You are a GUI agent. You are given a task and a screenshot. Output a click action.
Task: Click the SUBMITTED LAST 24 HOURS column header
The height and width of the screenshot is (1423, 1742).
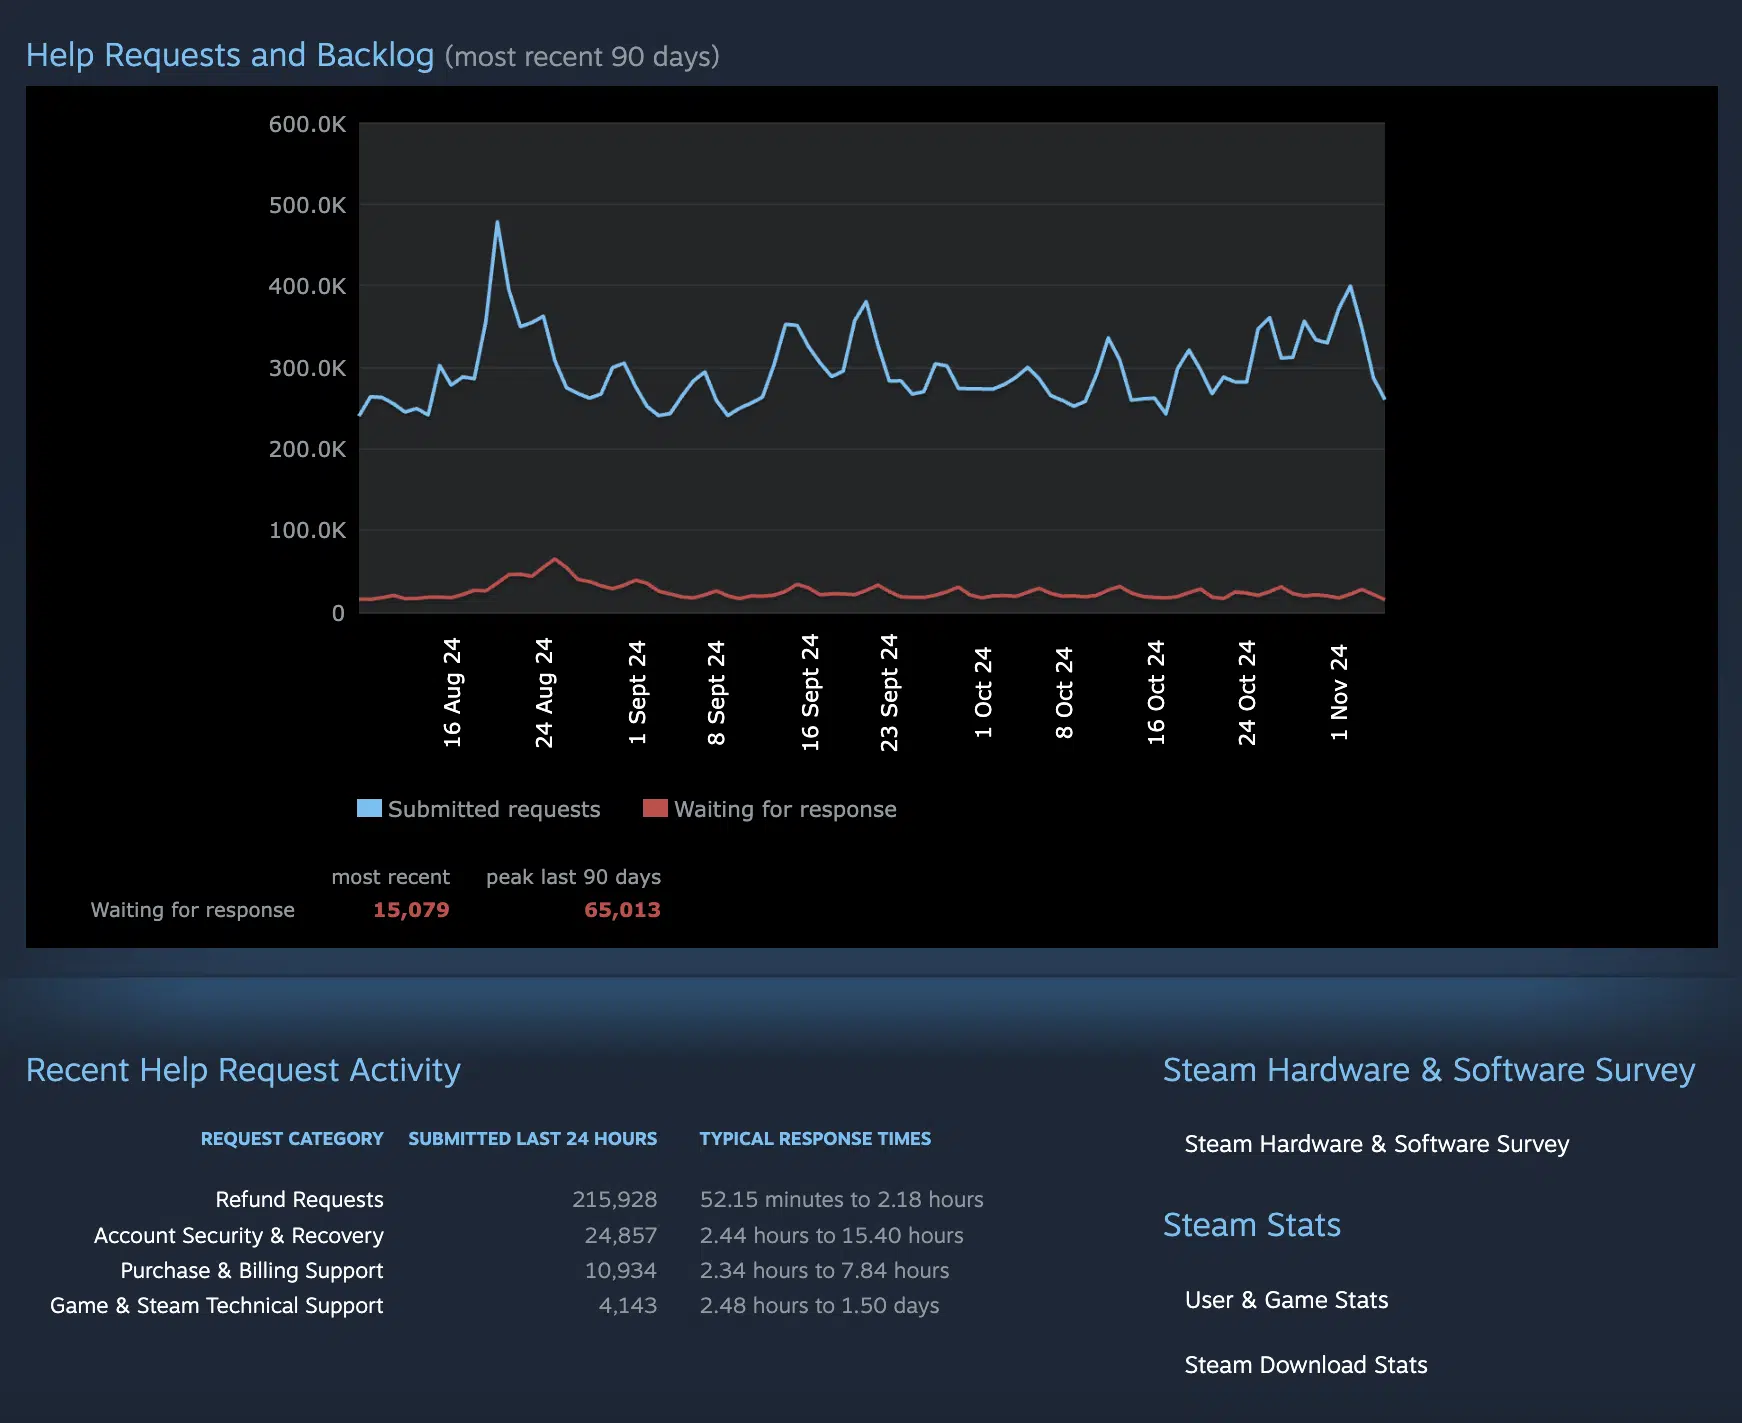[532, 1139]
